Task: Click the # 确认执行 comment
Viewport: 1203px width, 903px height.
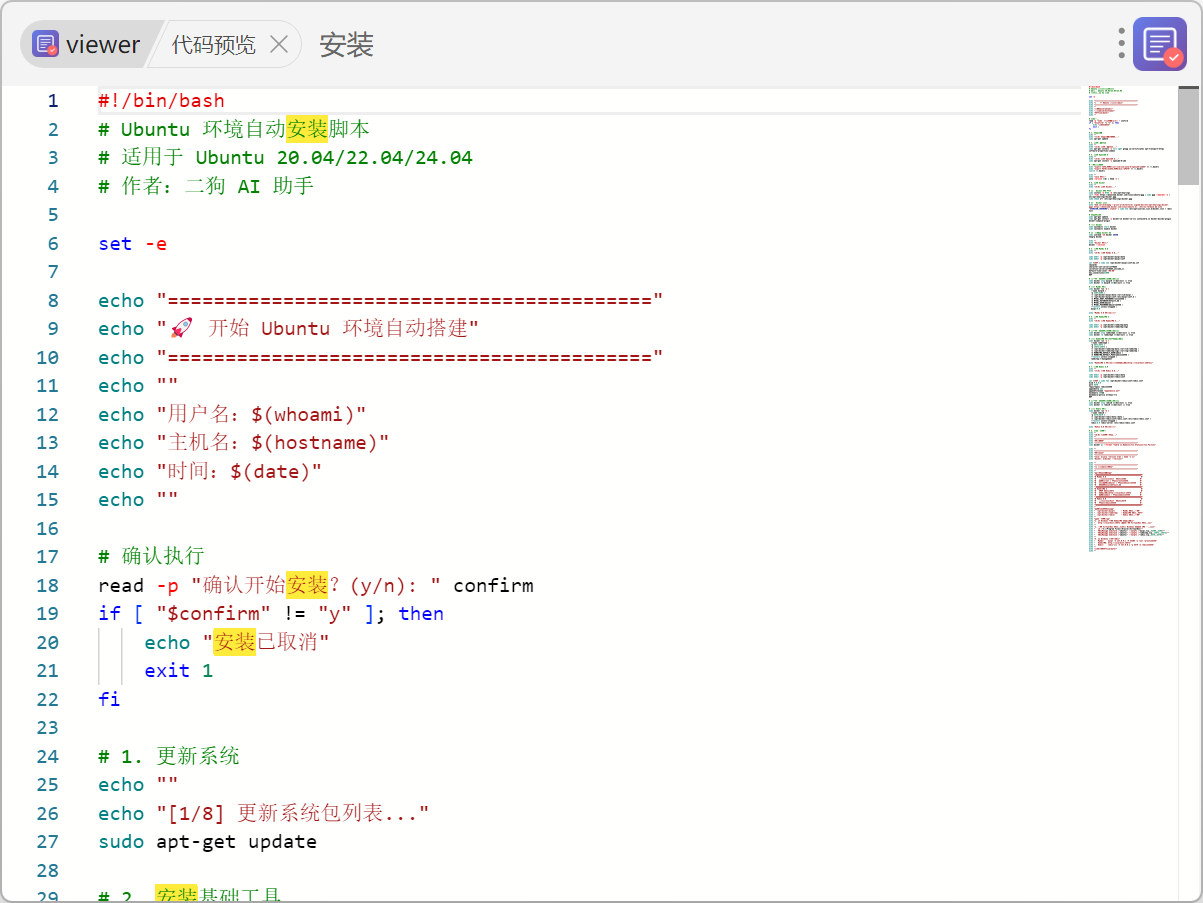Action: (151, 557)
